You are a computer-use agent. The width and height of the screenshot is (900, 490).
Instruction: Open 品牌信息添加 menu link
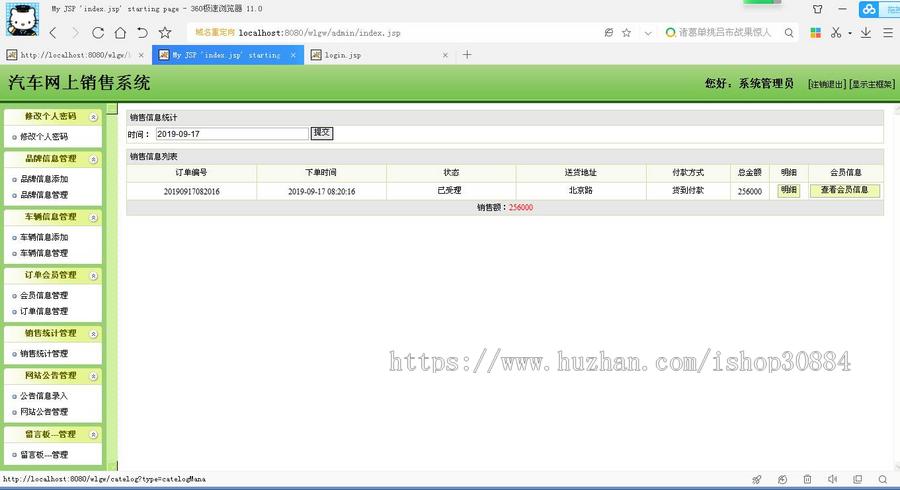(x=44, y=179)
